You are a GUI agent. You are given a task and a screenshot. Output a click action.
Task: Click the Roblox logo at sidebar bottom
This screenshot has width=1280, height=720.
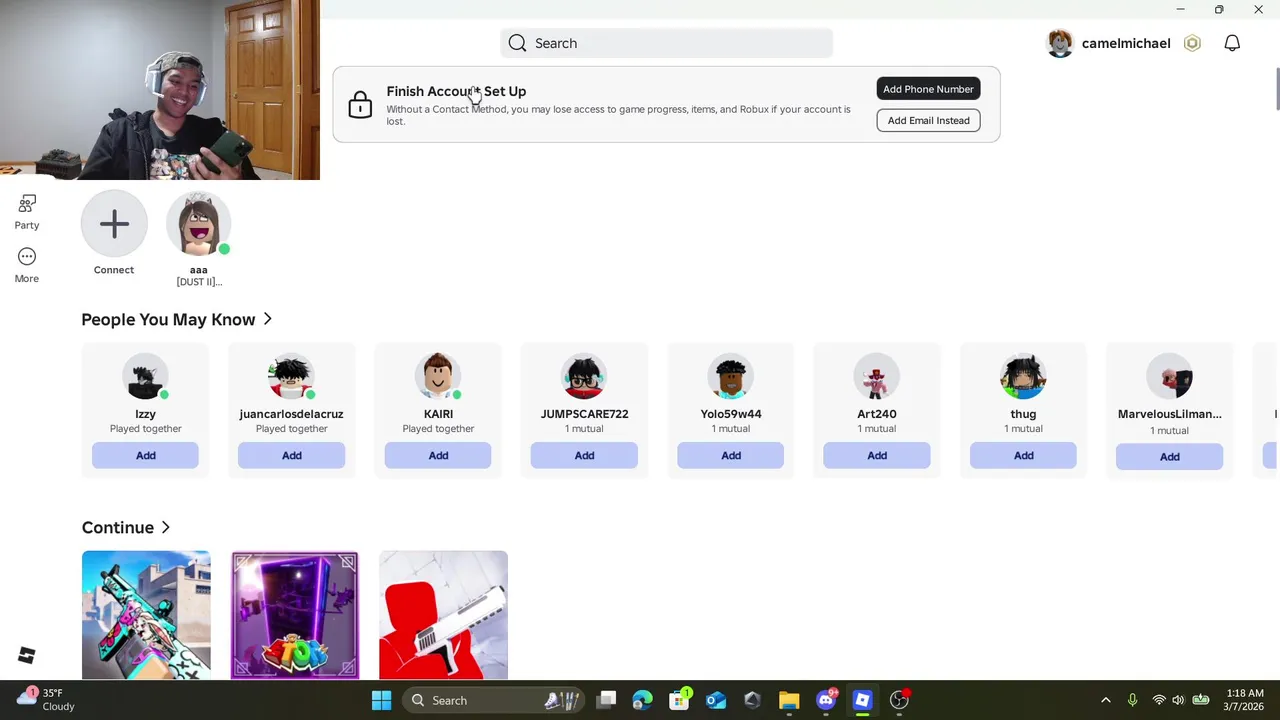(x=27, y=655)
